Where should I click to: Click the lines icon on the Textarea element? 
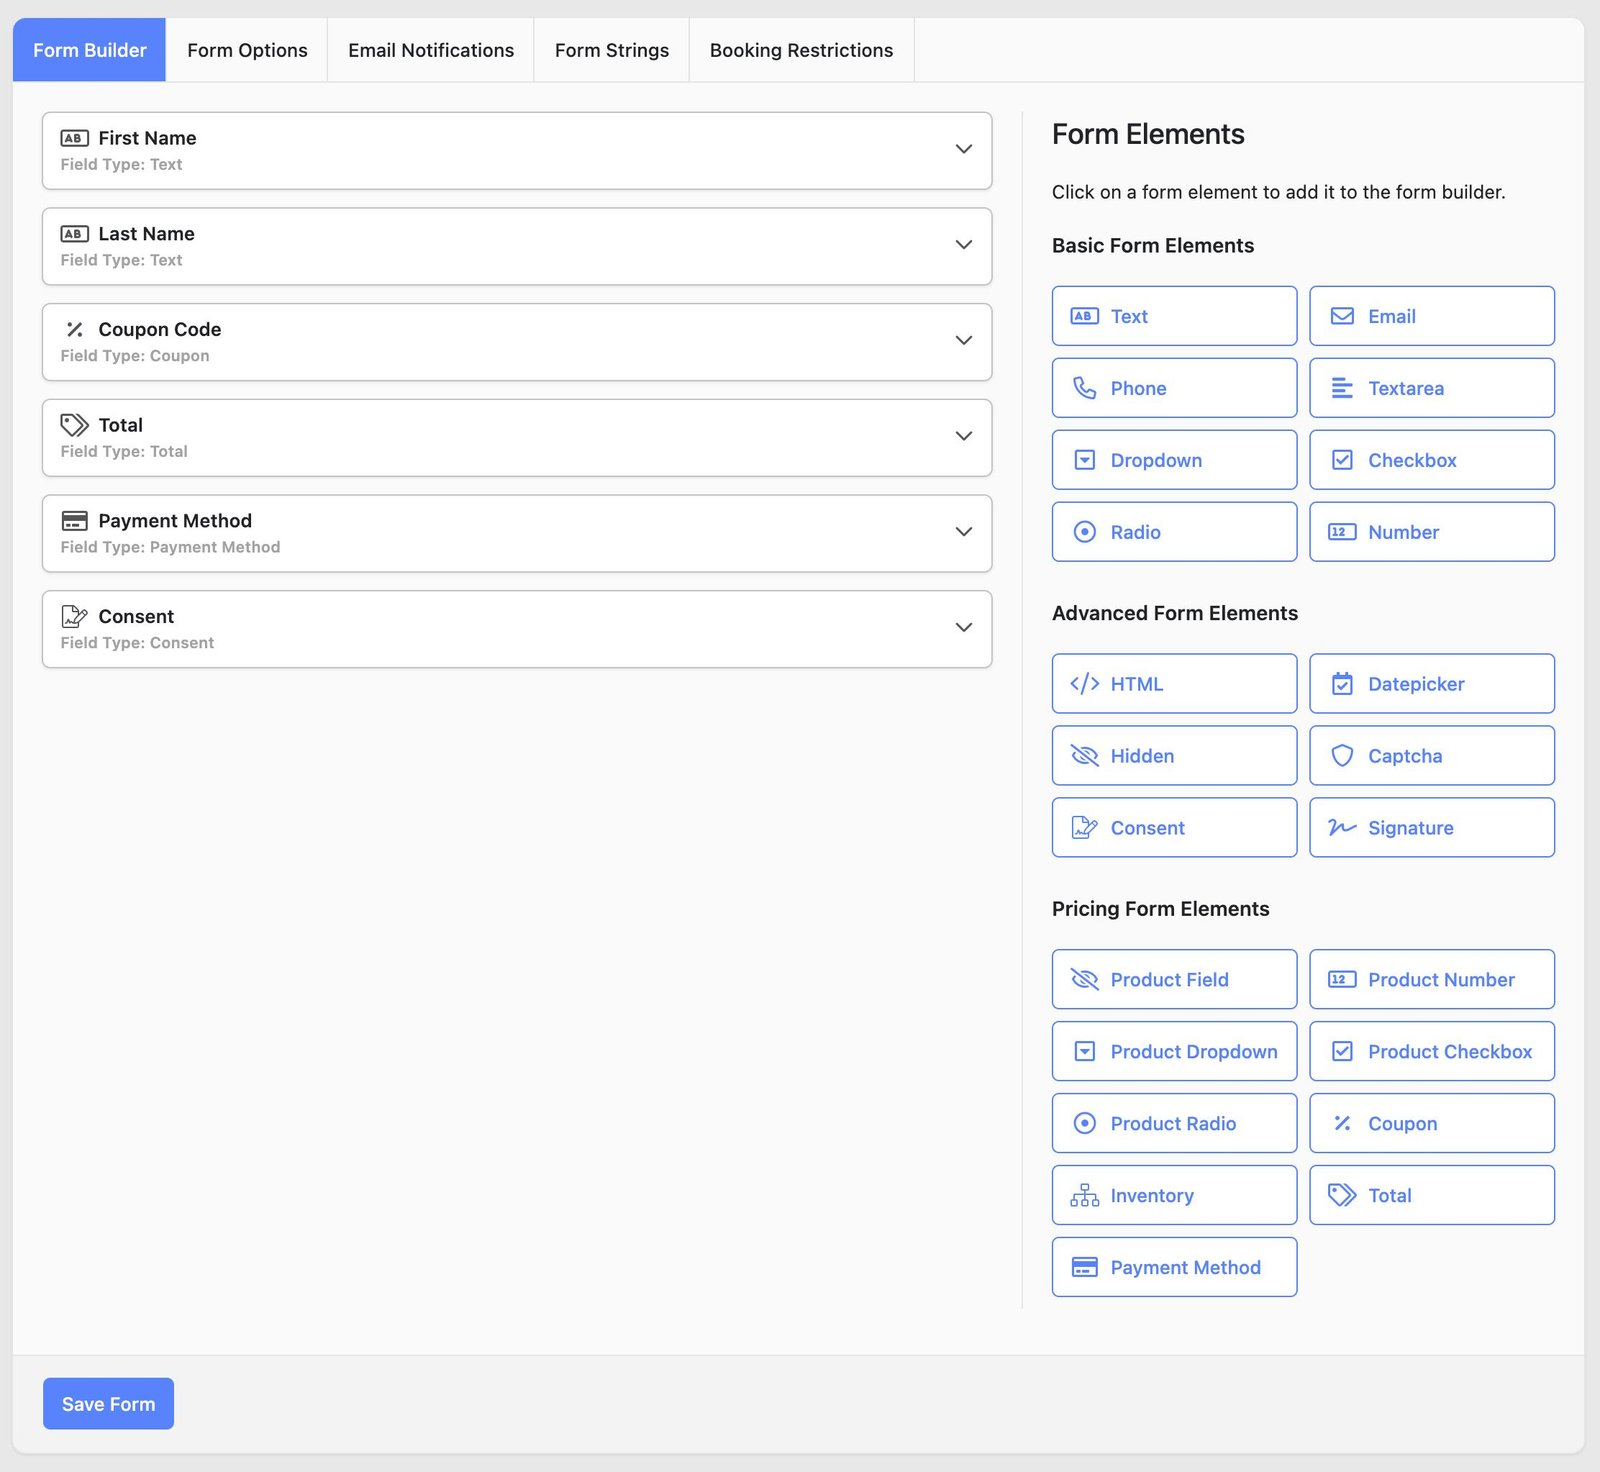pyautogui.click(x=1342, y=388)
